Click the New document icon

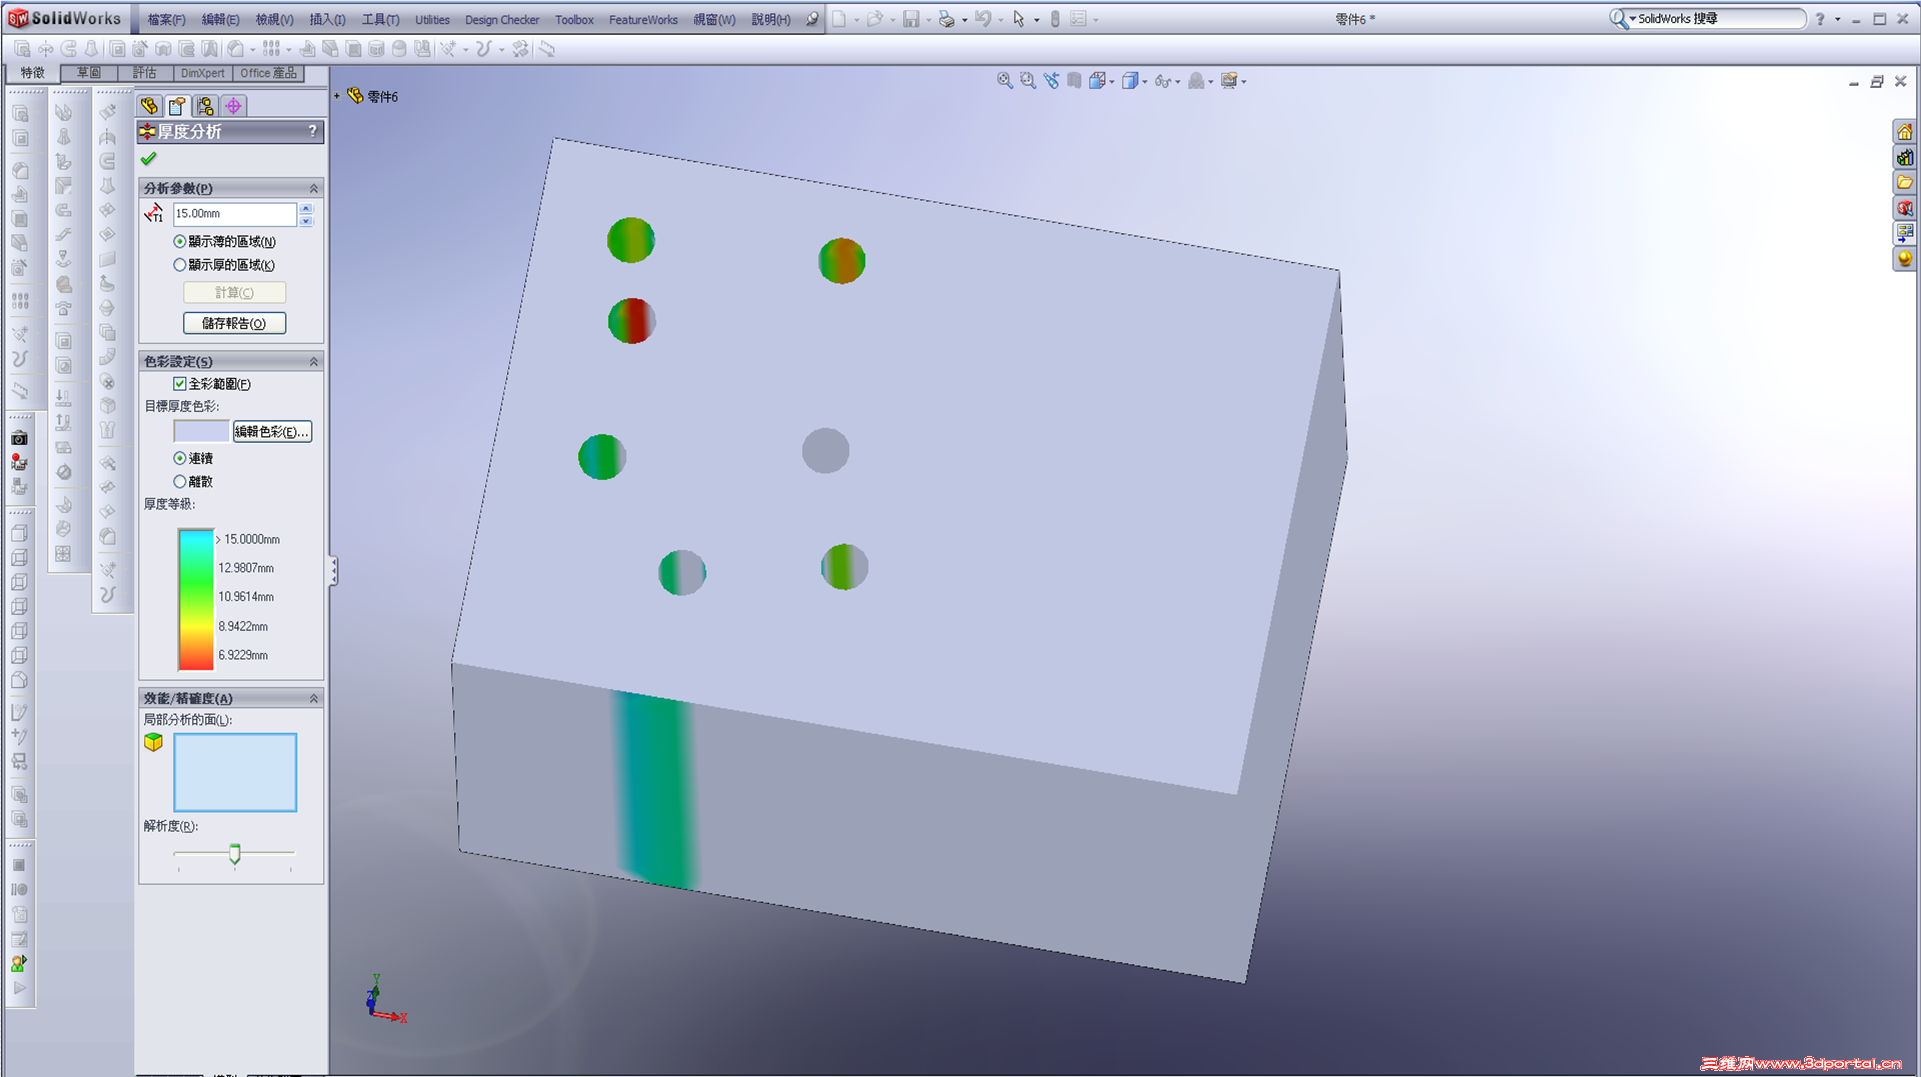[839, 19]
